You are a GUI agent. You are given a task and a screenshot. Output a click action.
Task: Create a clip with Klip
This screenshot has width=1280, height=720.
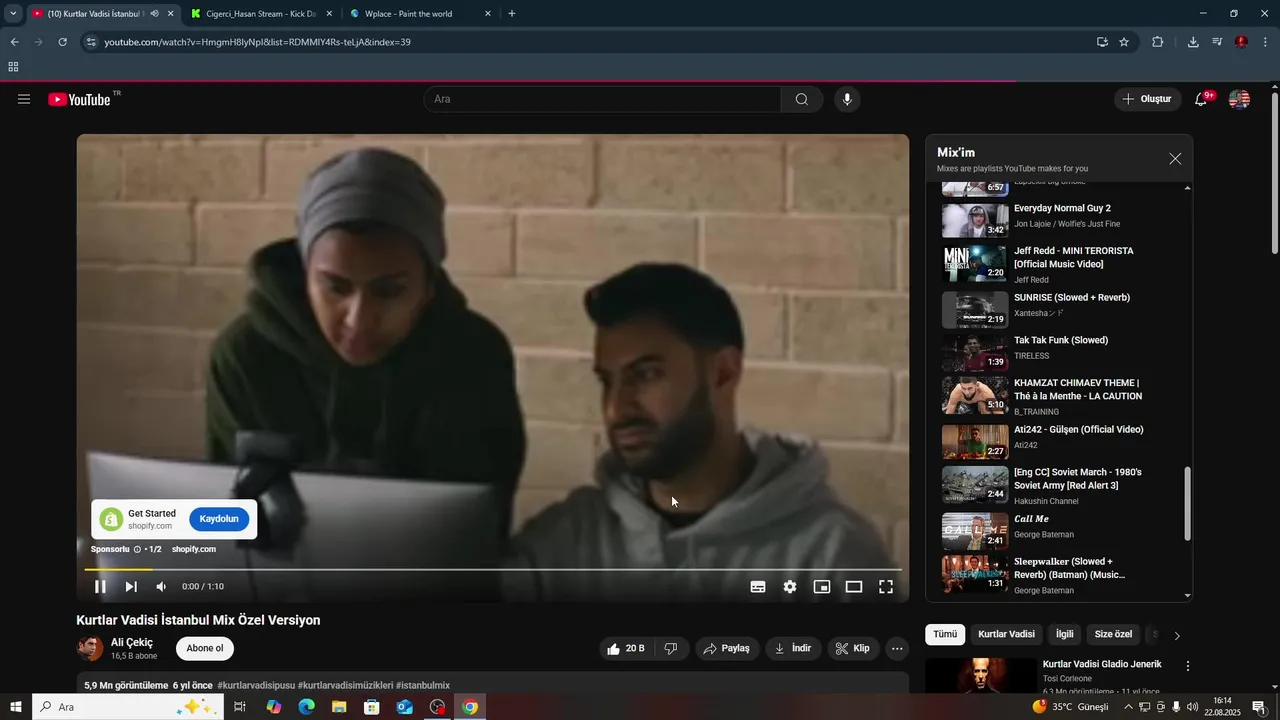(x=853, y=649)
